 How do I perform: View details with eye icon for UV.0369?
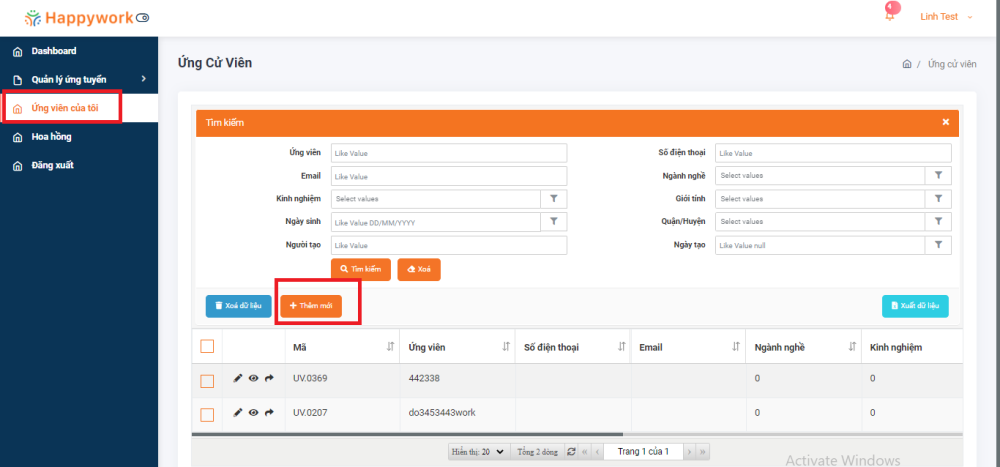coord(253,379)
